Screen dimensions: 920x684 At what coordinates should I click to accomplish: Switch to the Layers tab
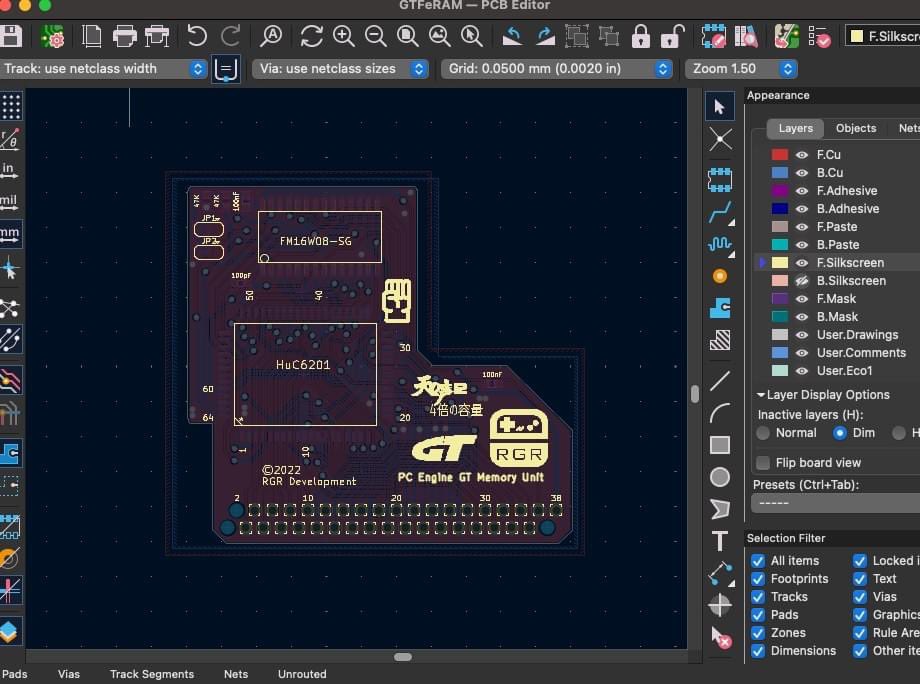(796, 128)
